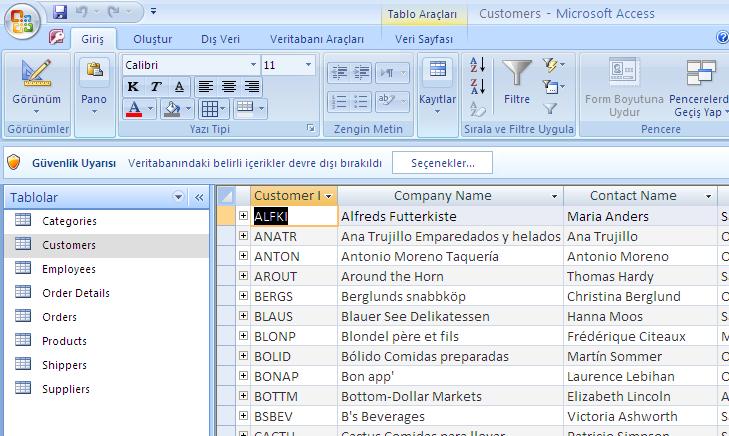
Task: Save the database with the floppy icon
Action: tap(60, 11)
